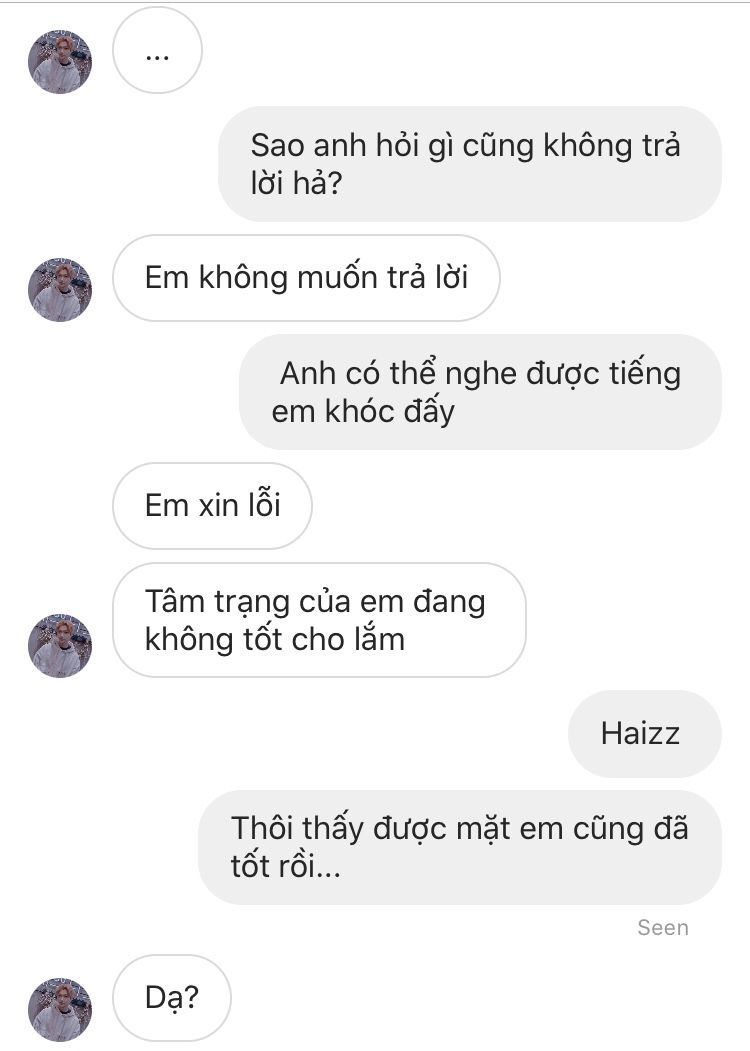Click the 'Tâm trạng của em đang không tốt cho lắm' message

[x=319, y=620]
